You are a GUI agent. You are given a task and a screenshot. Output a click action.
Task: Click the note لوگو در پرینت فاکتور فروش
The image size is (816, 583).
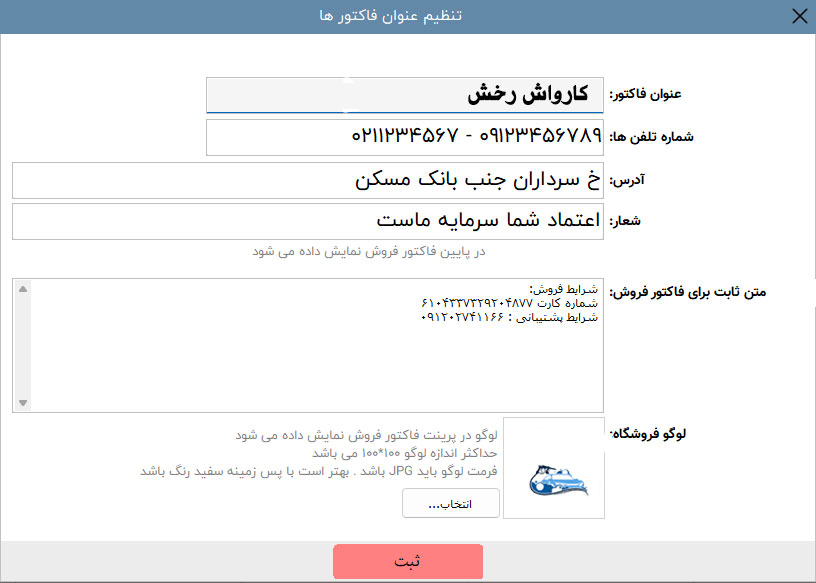click(366, 435)
